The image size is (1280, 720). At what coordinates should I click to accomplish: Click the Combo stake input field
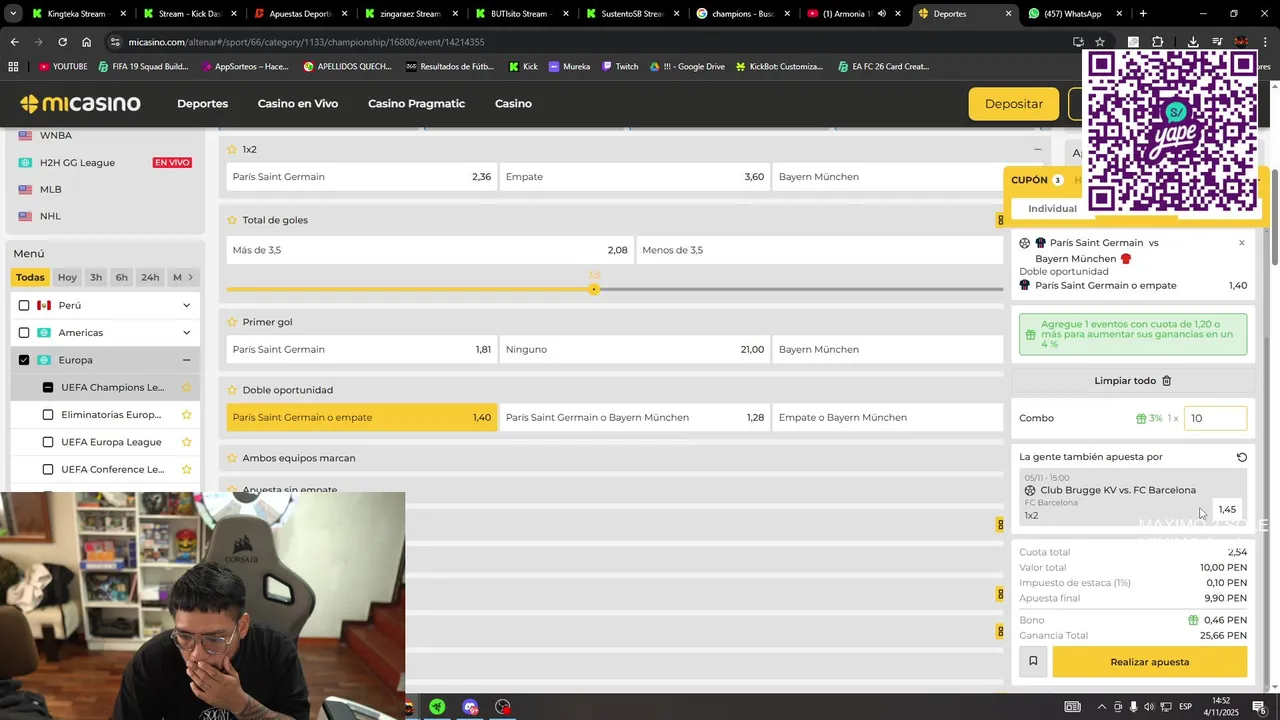1215,418
